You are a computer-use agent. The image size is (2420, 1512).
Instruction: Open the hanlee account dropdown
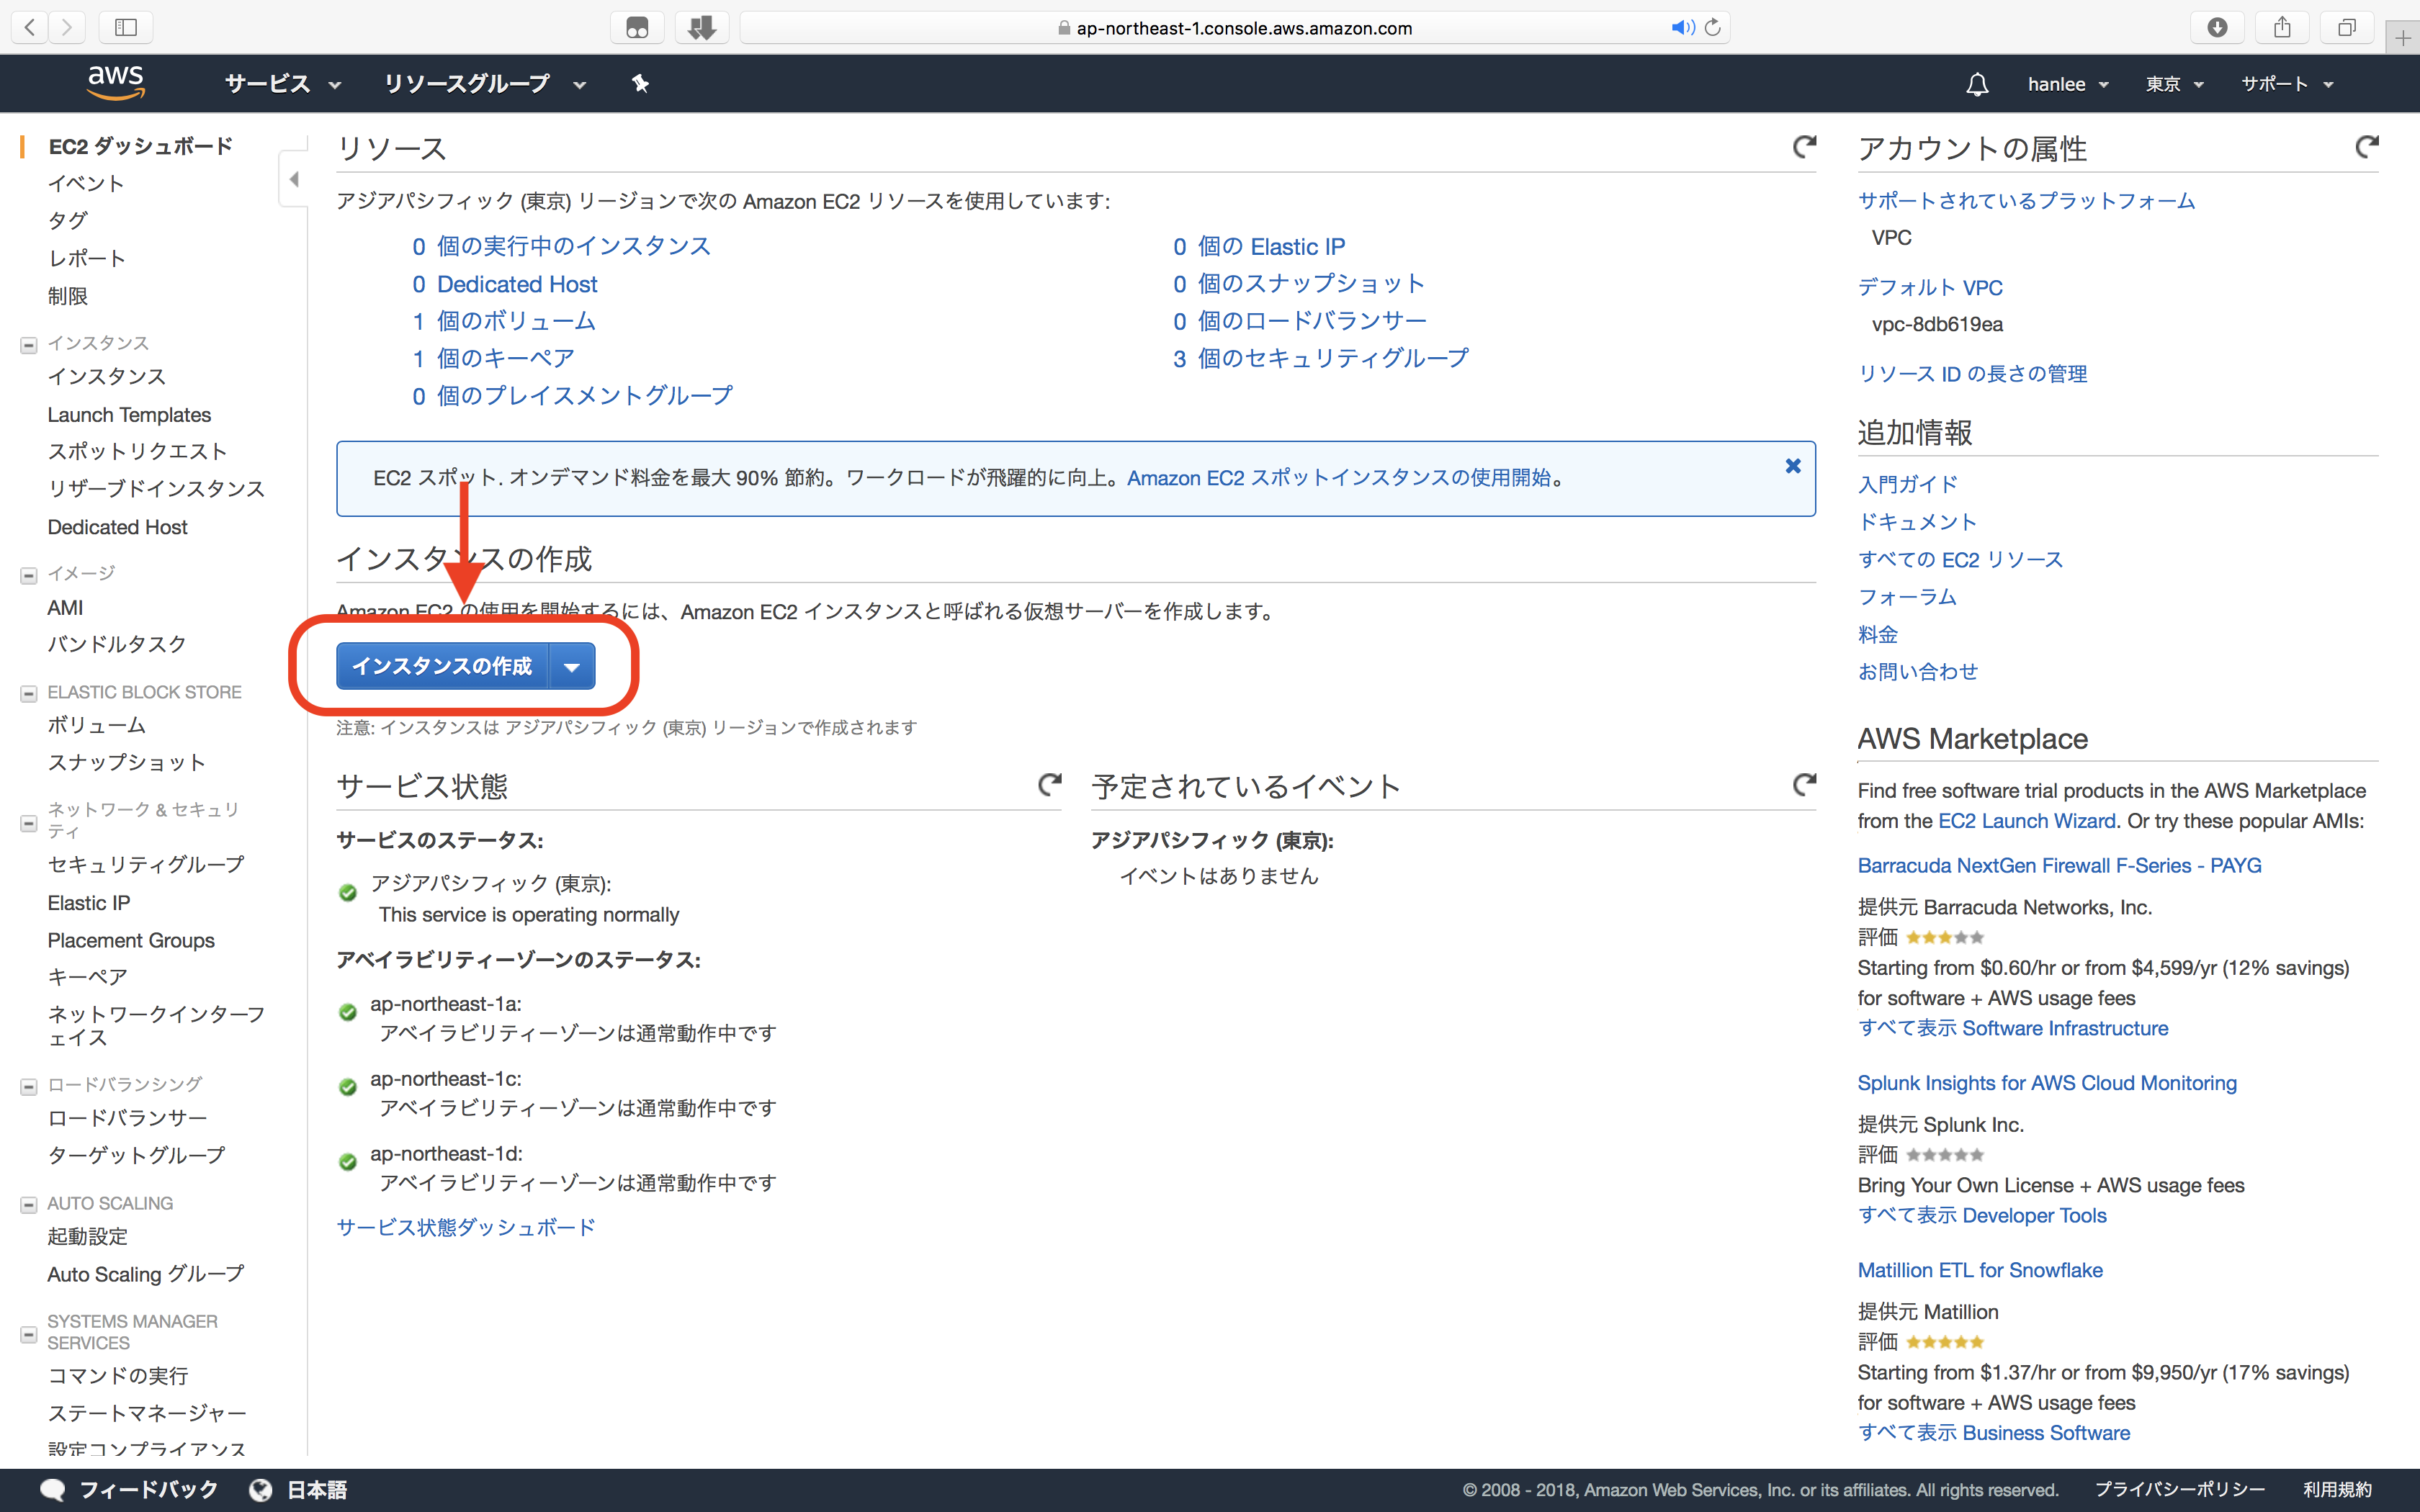(x=2068, y=84)
